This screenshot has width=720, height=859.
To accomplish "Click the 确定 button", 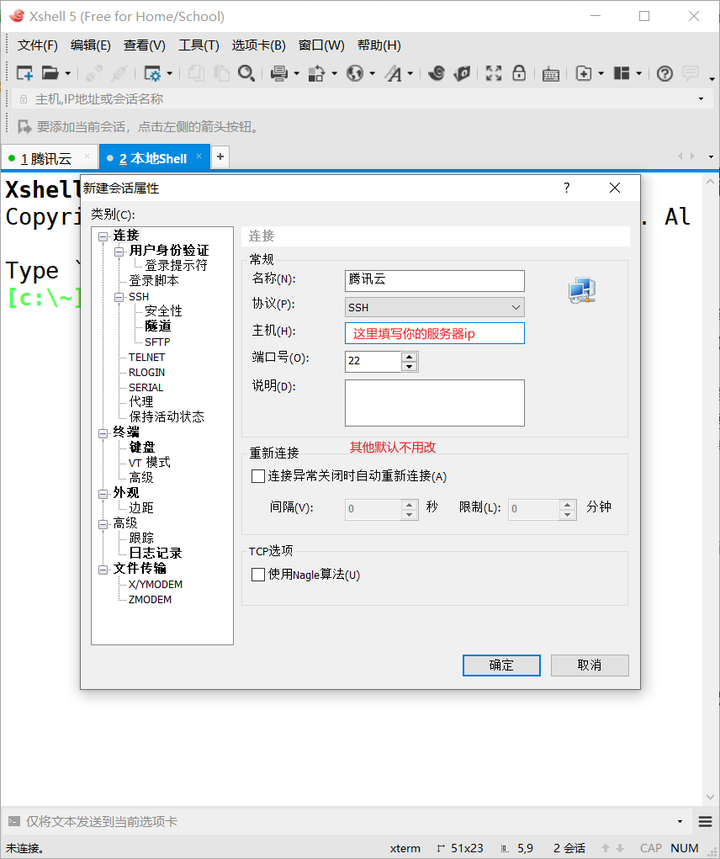I will pos(501,665).
